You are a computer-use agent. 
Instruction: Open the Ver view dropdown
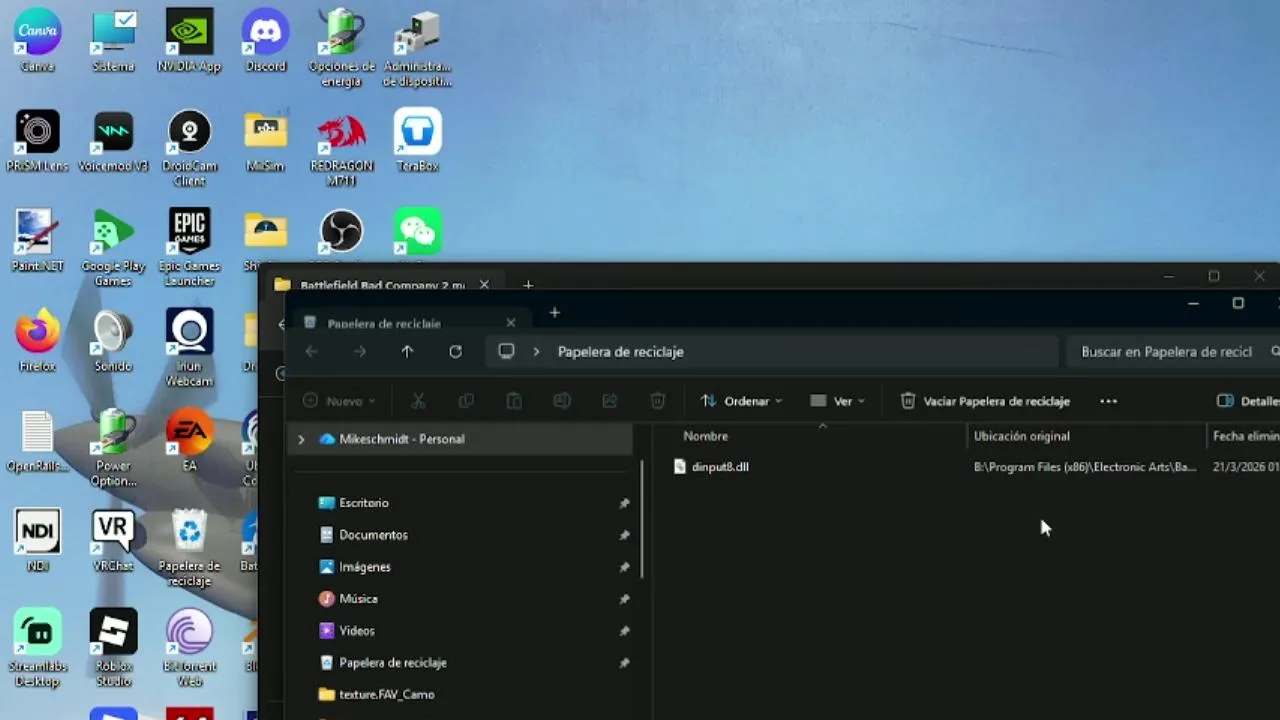coord(837,401)
